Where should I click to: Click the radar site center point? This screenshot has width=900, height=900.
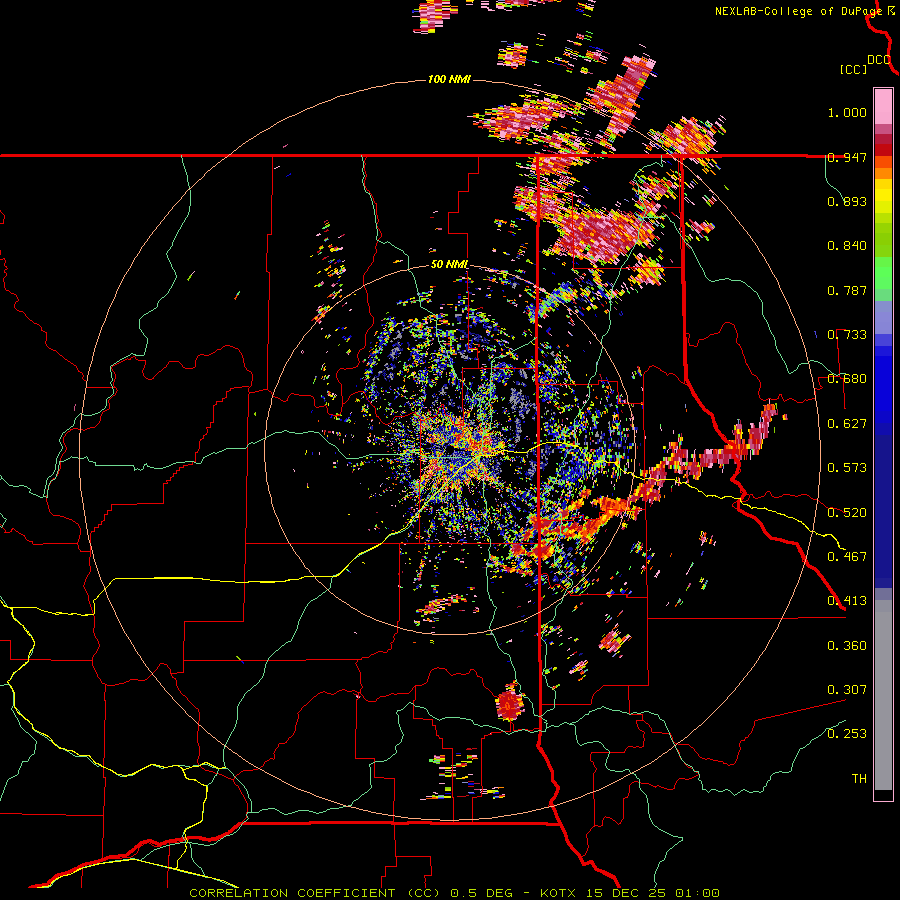[x=452, y=448]
